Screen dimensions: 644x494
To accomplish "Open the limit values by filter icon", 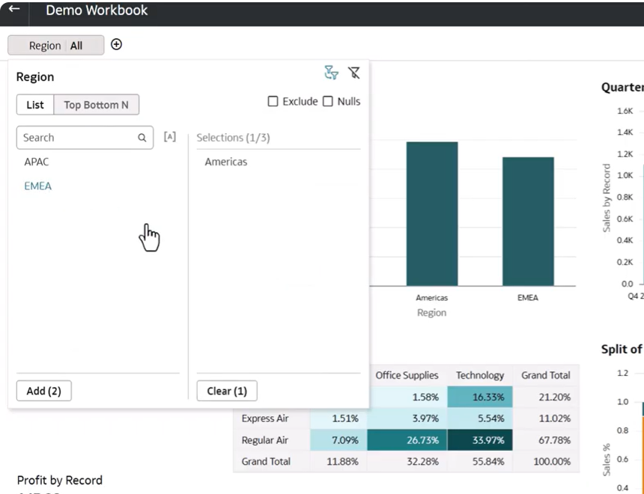I will (331, 73).
